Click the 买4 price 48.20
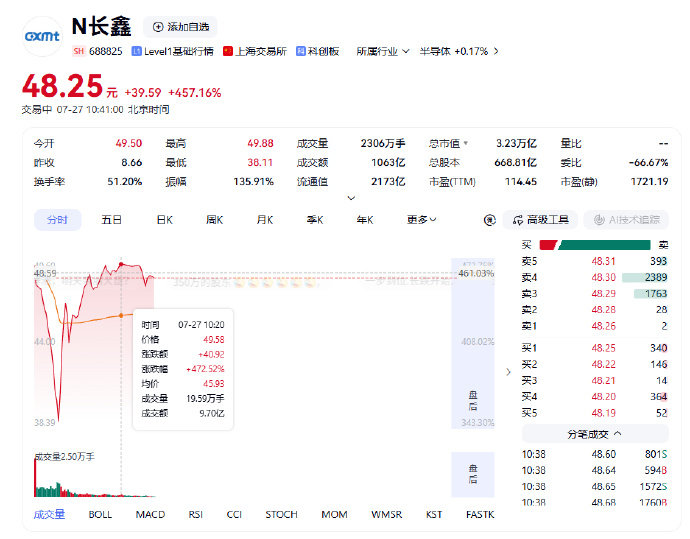 click(603, 397)
